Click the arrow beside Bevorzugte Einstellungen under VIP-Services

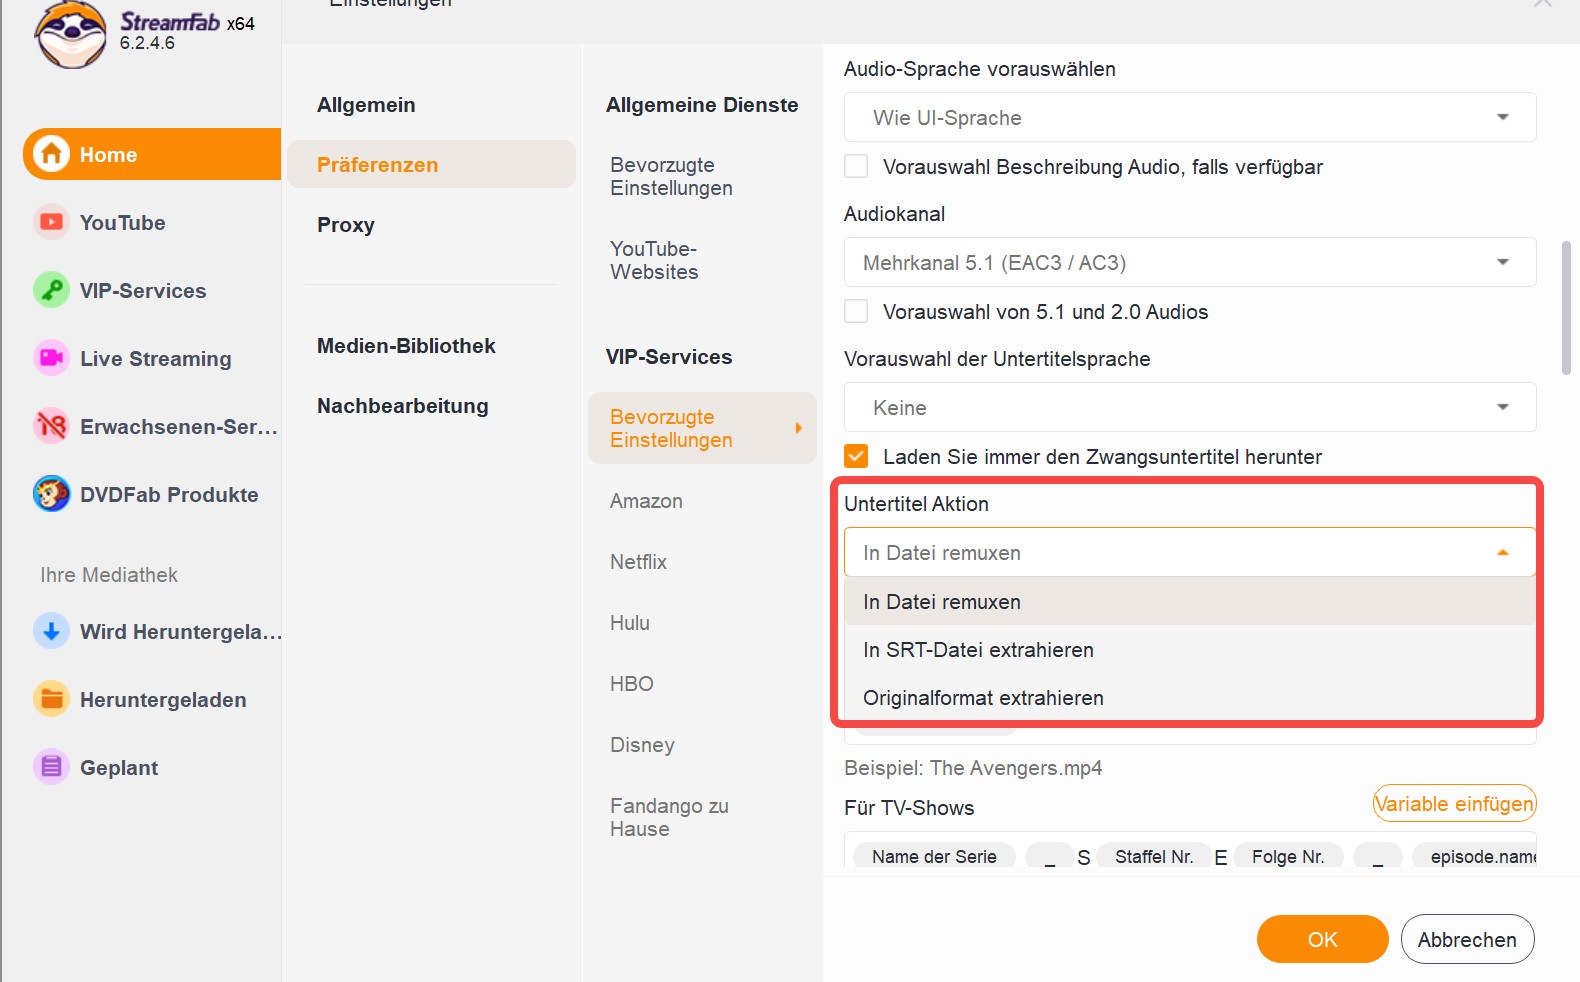point(798,428)
